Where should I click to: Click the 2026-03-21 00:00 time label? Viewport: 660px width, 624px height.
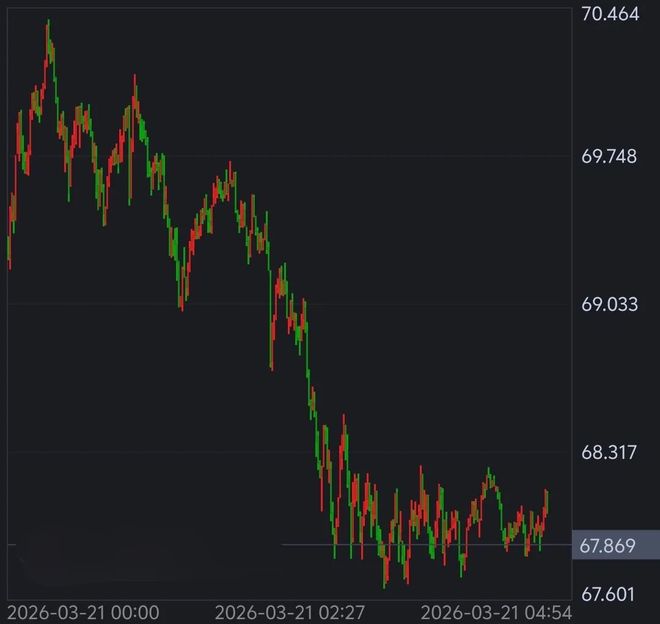pyautogui.click(x=83, y=611)
